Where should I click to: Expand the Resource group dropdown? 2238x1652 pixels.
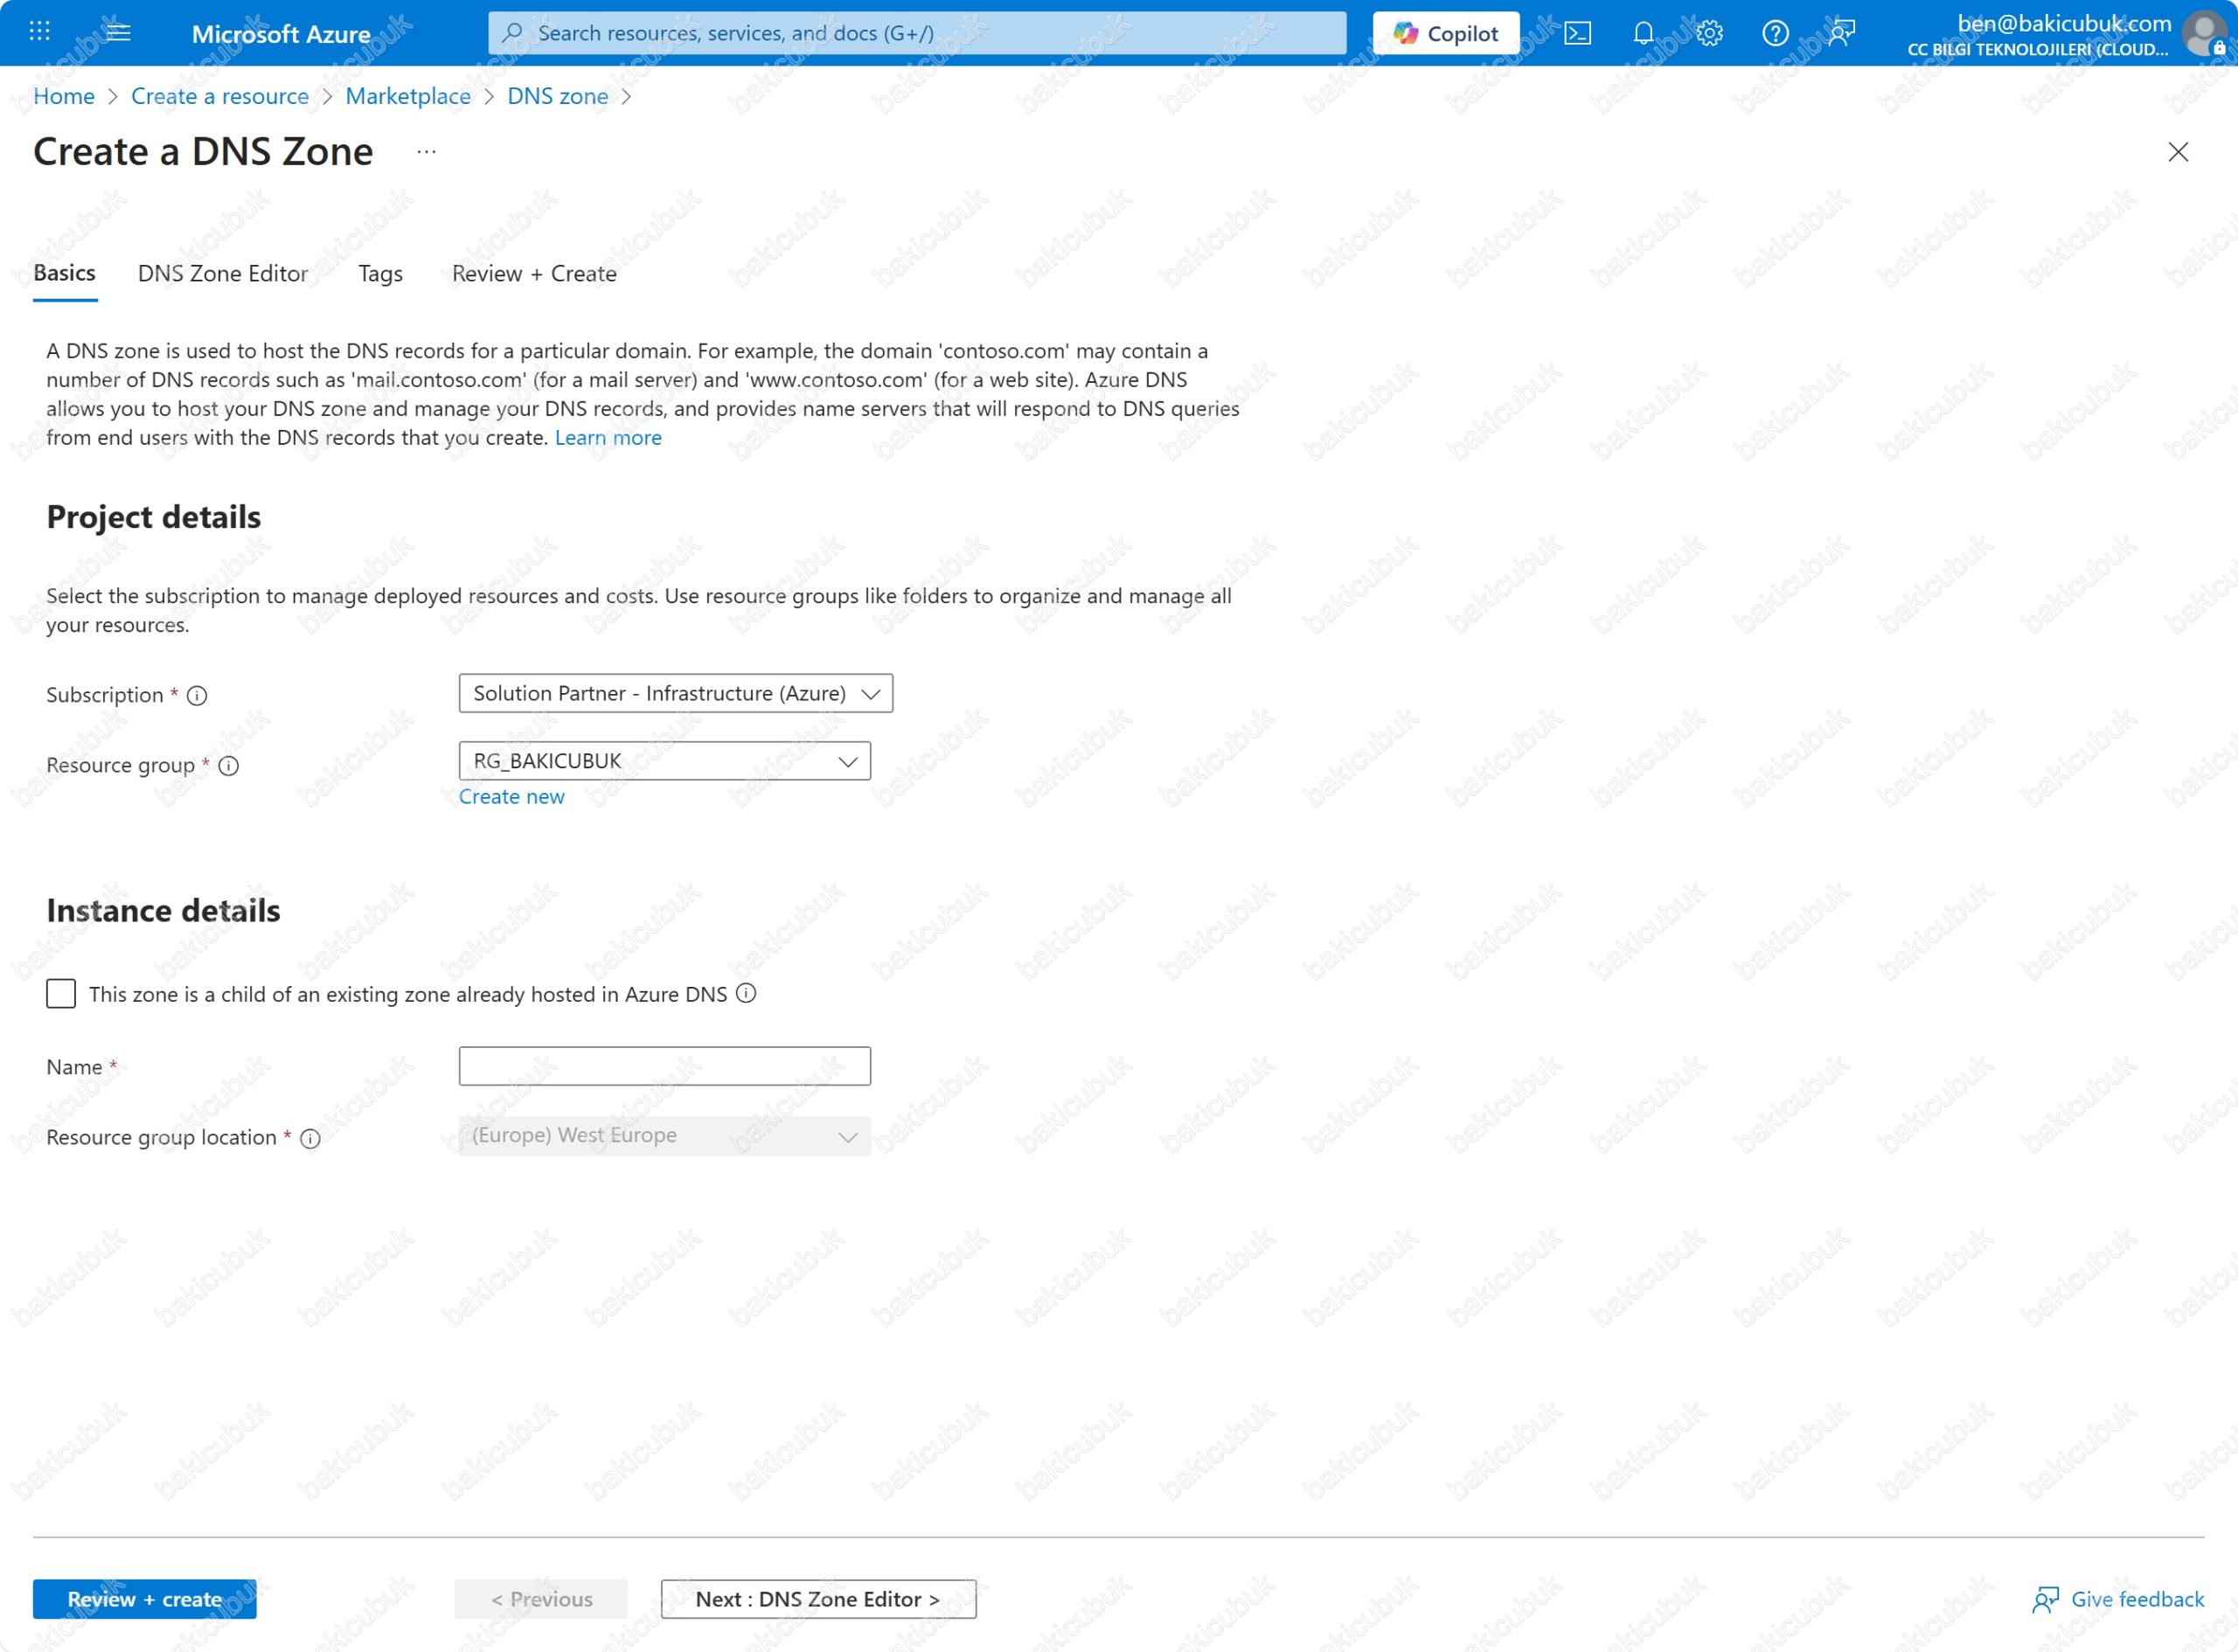pyautogui.click(x=664, y=761)
